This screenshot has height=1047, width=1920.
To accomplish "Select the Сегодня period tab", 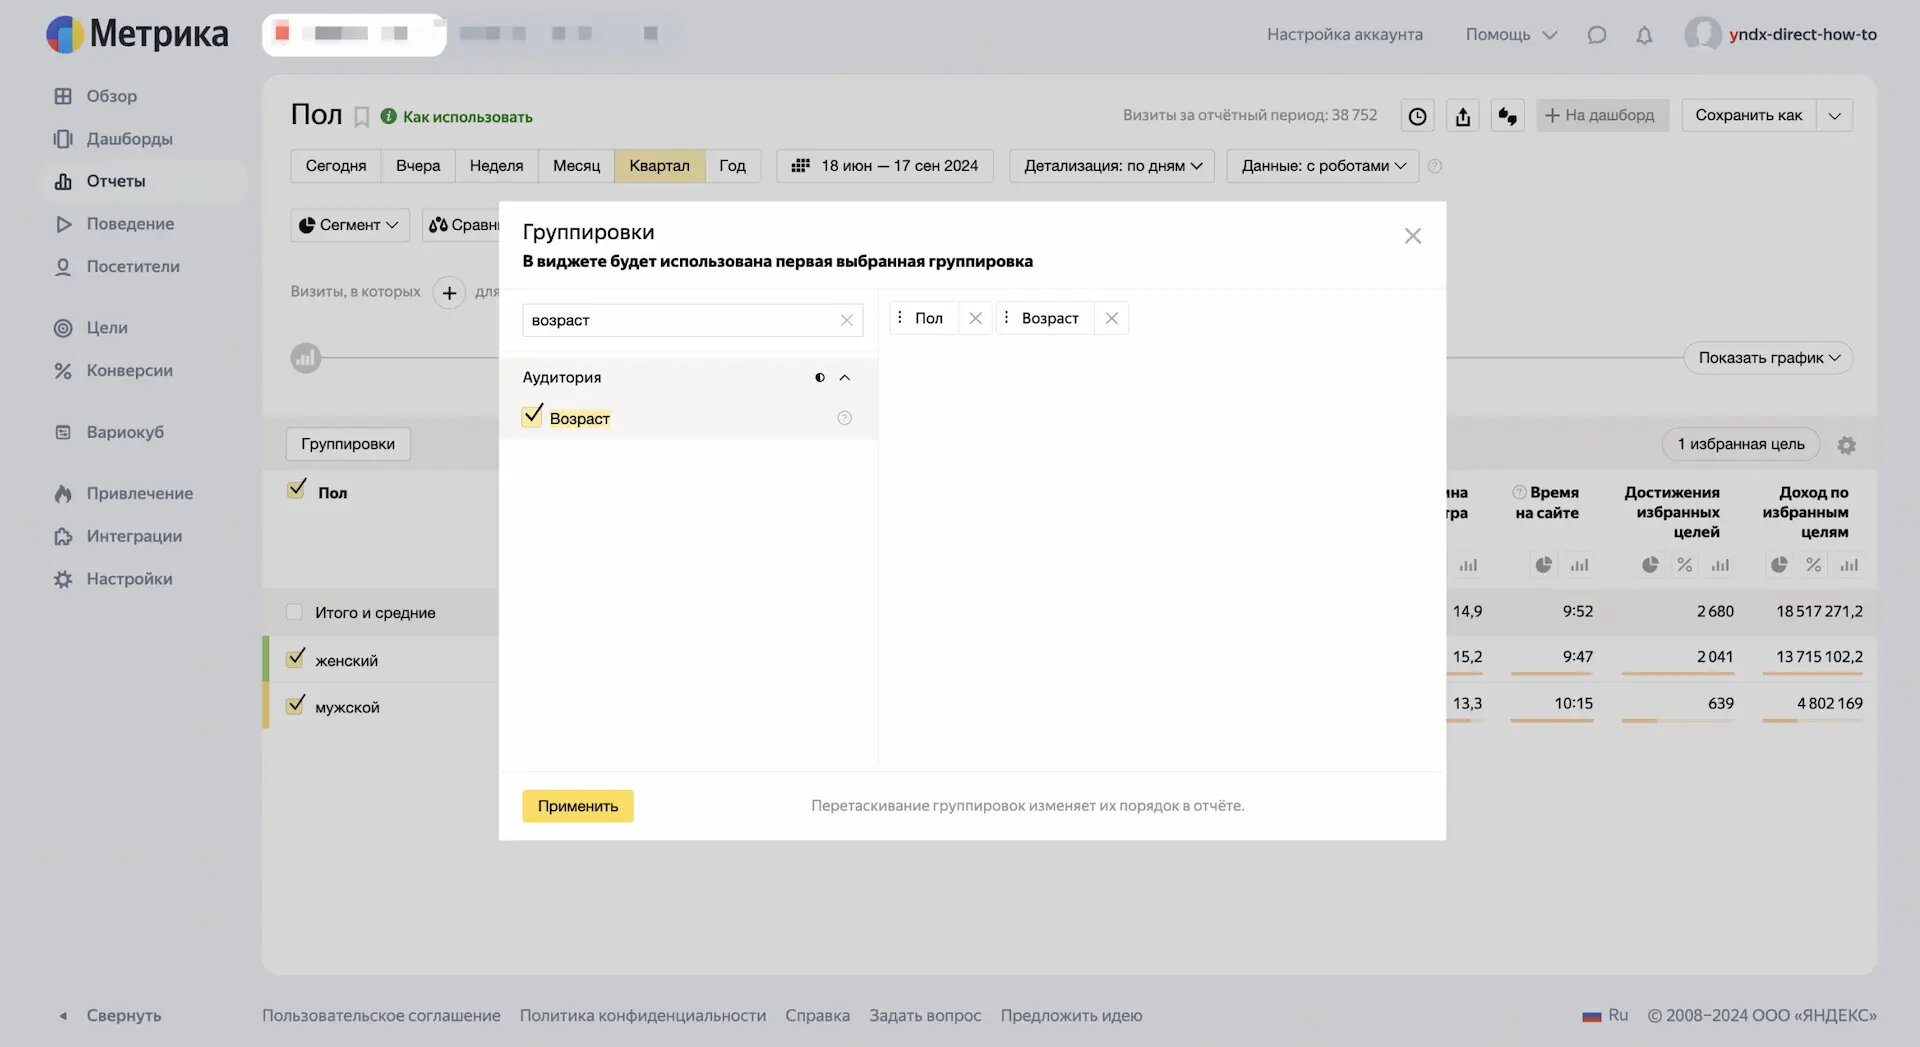I will [x=335, y=166].
